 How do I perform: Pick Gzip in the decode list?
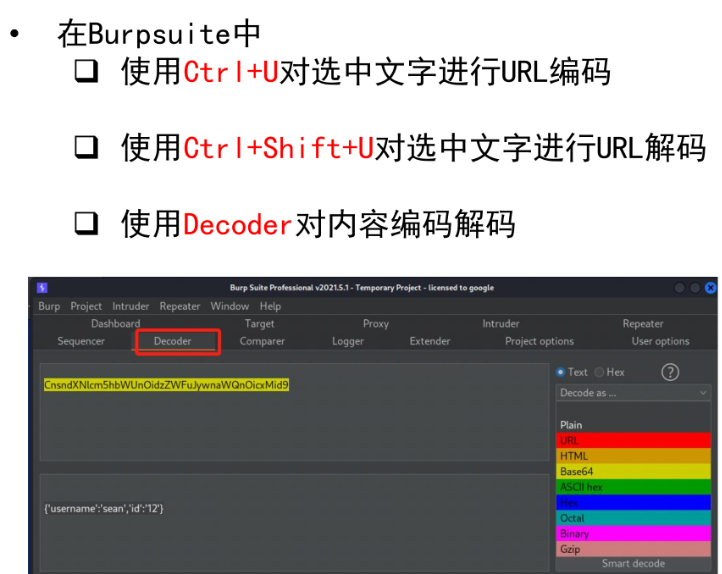point(633,549)
